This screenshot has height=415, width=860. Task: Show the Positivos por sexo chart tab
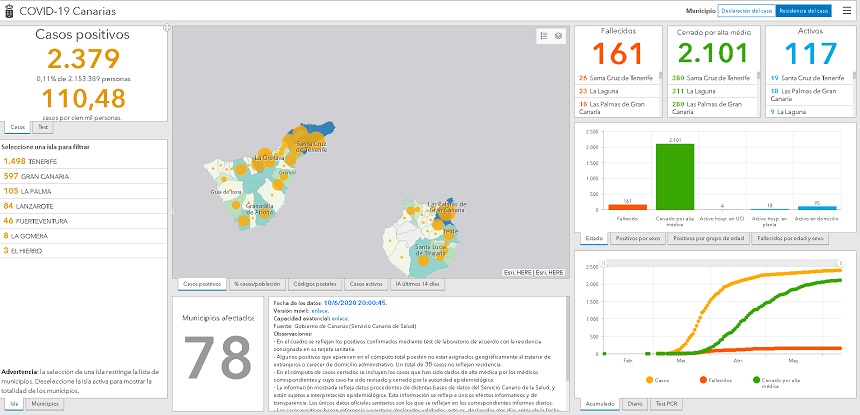pos(637,239)
